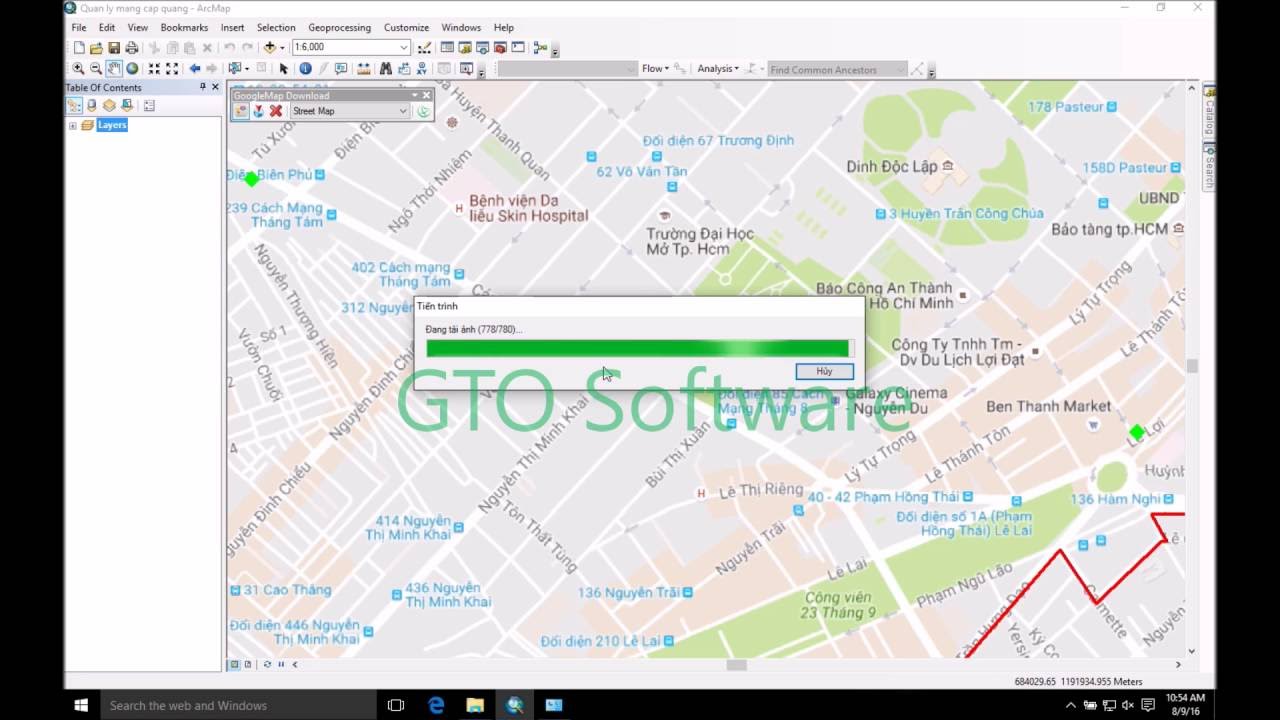Image resolution: width=1280 pixels, height=720 pixels.
Task: Click the green refresh icon in GoogleMap Download
Action: pos(423,111)
